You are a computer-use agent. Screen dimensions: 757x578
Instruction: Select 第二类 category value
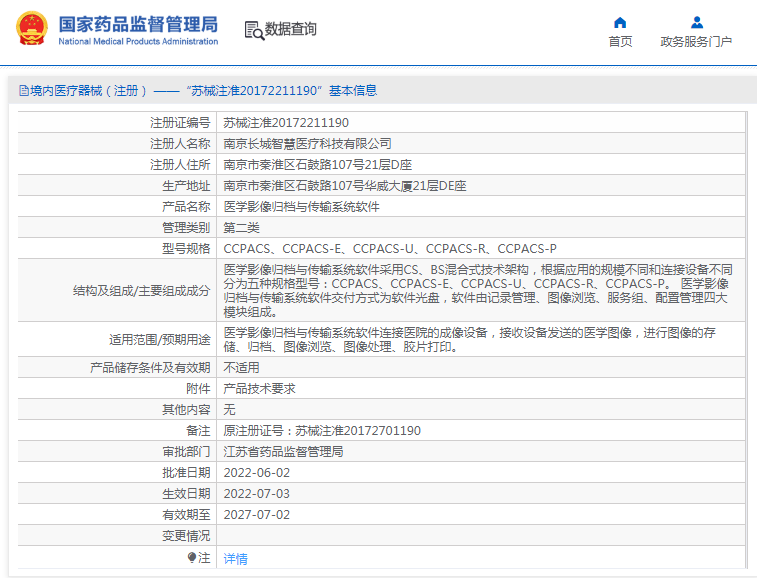point(241,227)
